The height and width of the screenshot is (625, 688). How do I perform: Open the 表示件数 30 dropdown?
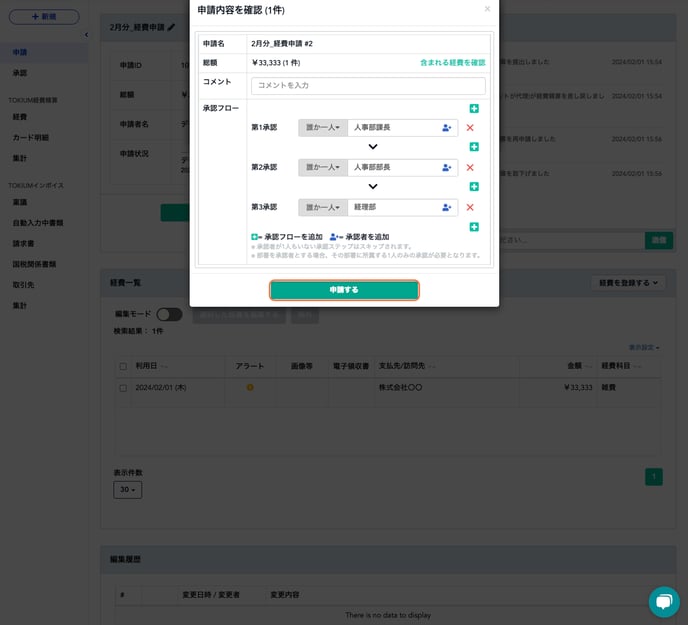[x=128, y=490]
